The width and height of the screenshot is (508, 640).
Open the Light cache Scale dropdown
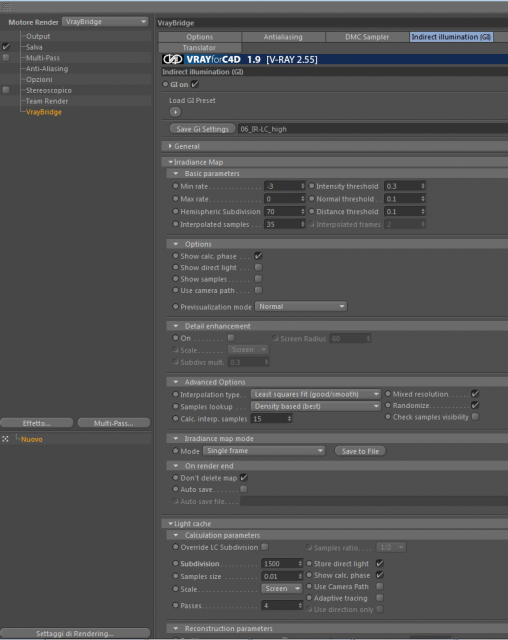pyautogui.click(x=282, y=589)
